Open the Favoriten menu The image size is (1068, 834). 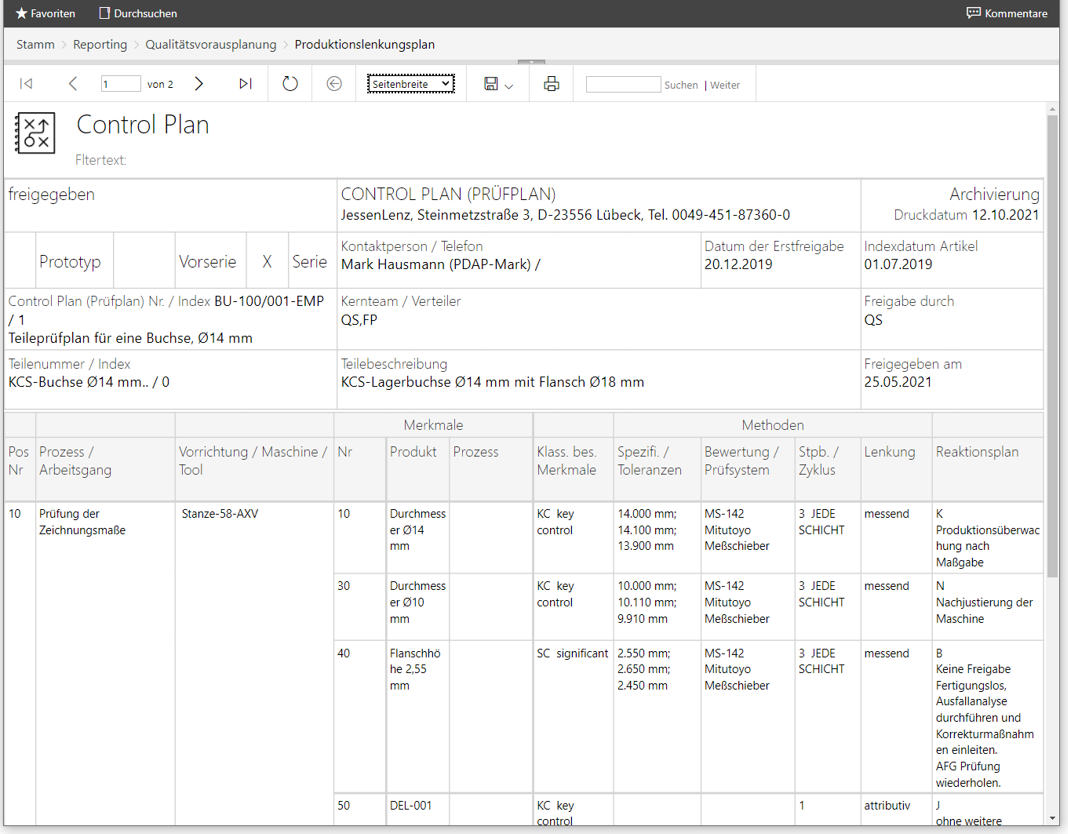(x=45, y=14)
